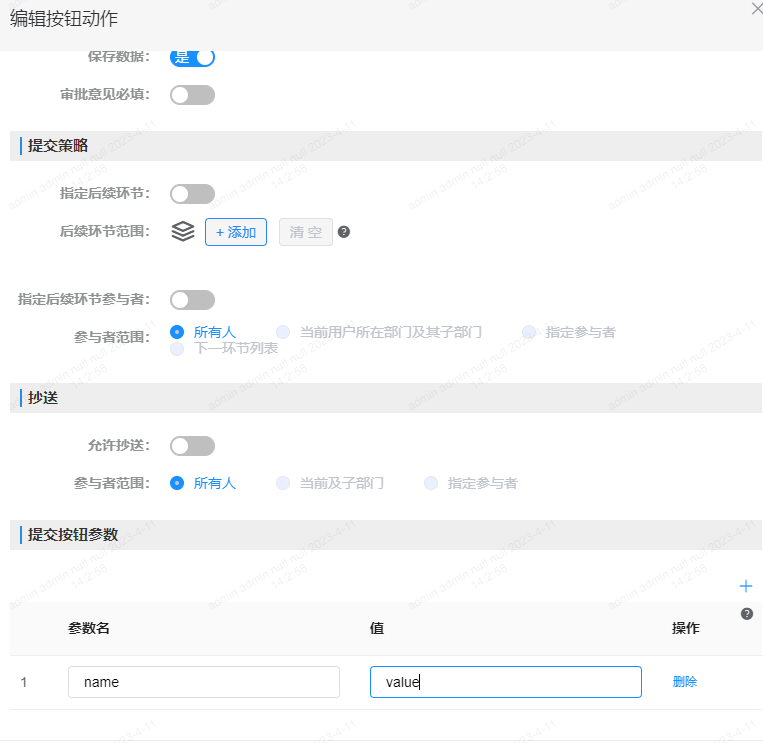Turn on the 指定后续环节 switch
Image resolution: width=763 pixels, height=743 pixels.
tap(192, 194)
